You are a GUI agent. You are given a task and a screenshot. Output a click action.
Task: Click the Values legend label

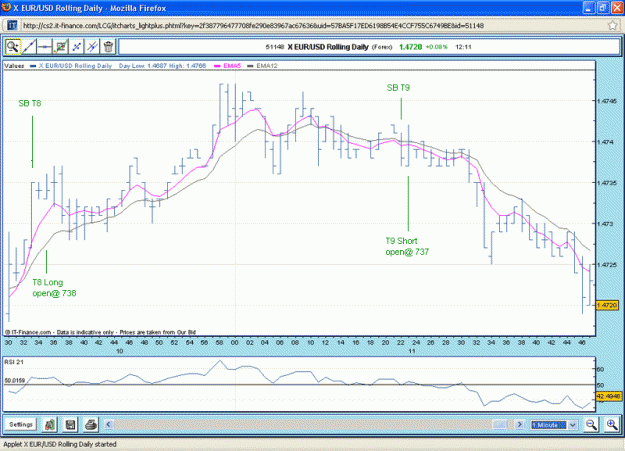14,66
